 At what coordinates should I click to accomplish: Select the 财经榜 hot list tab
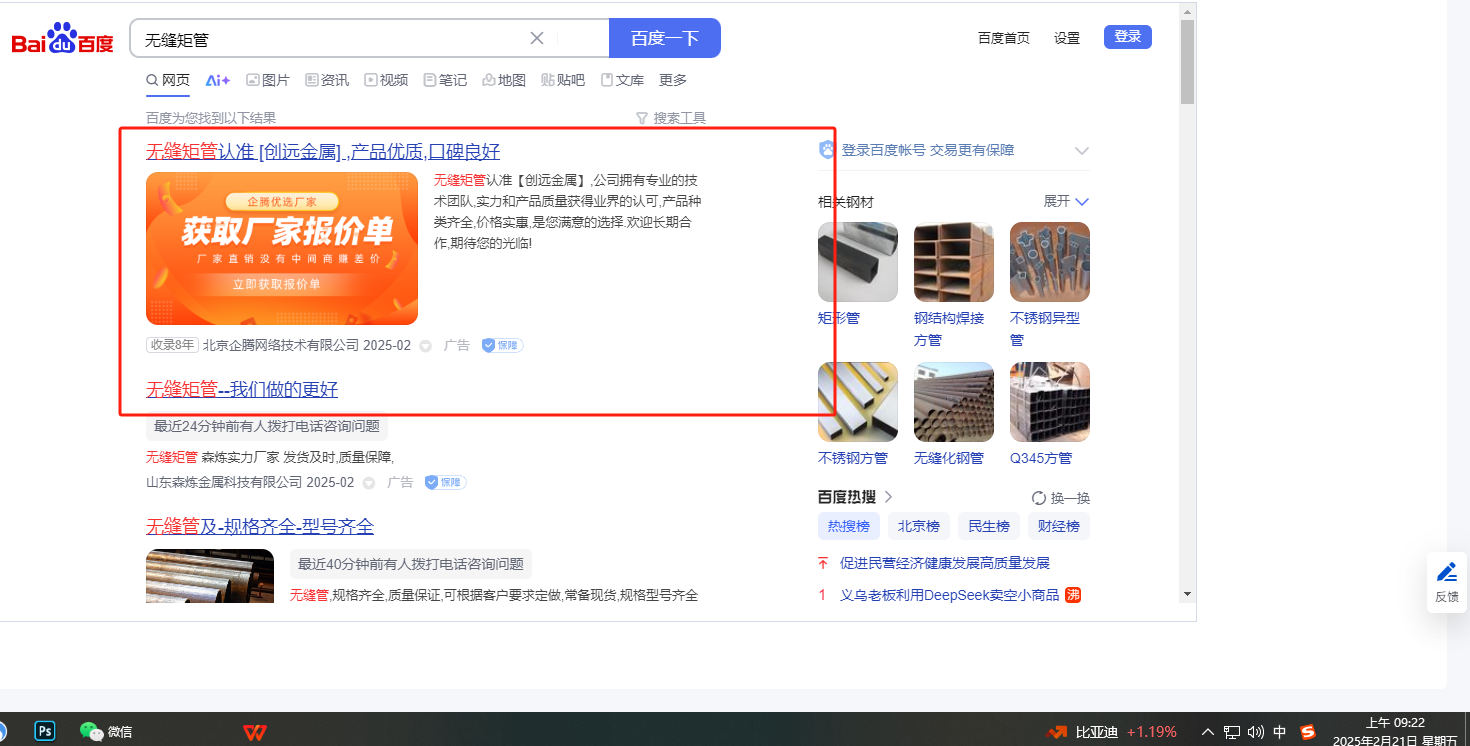pyautogui.click(x=1059, y=526)
